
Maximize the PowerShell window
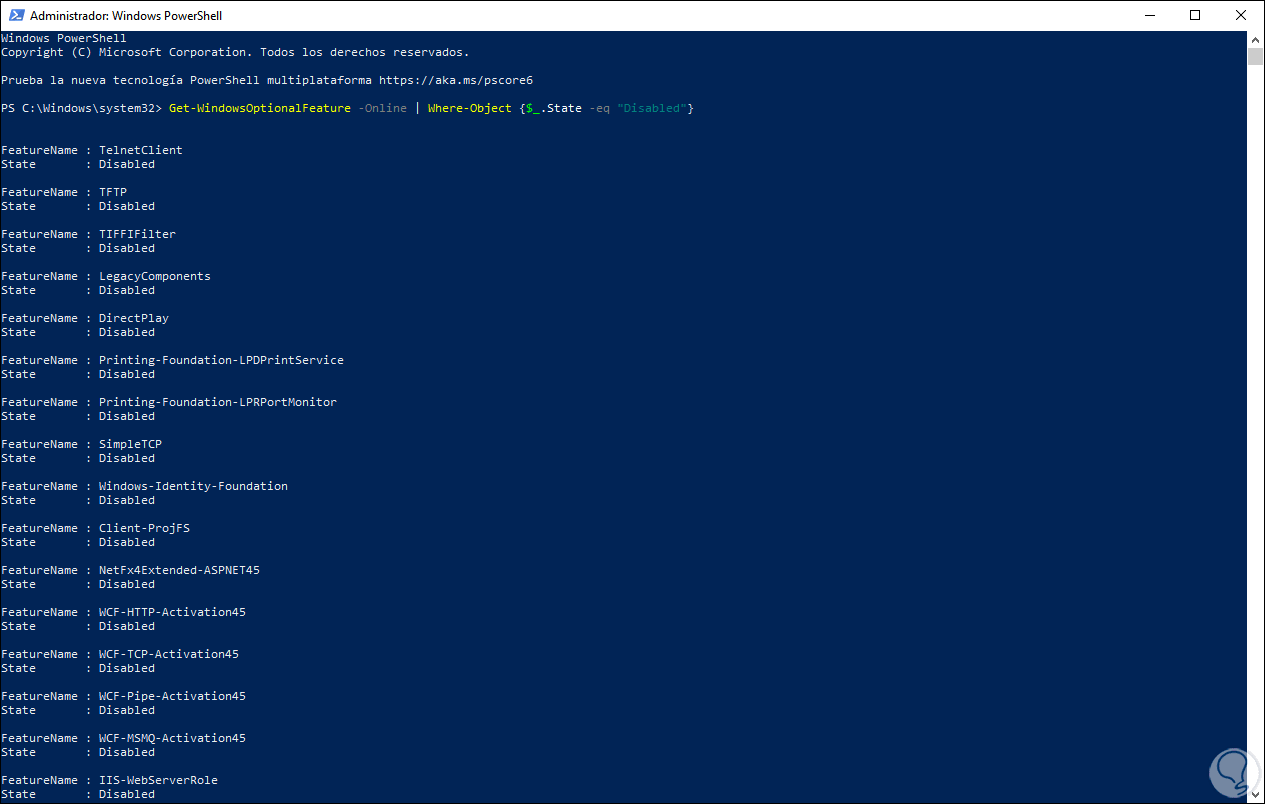pyautogui.click(x=1195, y=15)
